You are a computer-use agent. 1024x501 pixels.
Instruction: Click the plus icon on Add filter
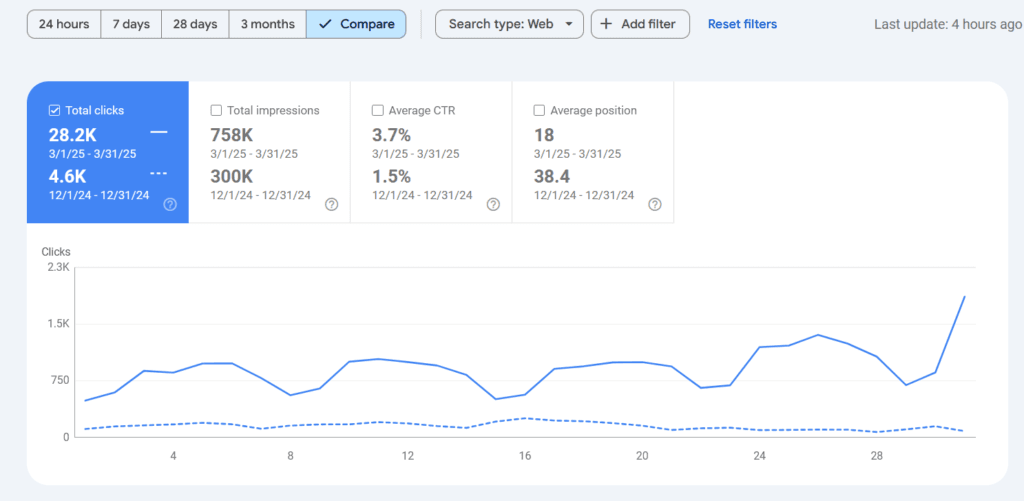(606, 24)
